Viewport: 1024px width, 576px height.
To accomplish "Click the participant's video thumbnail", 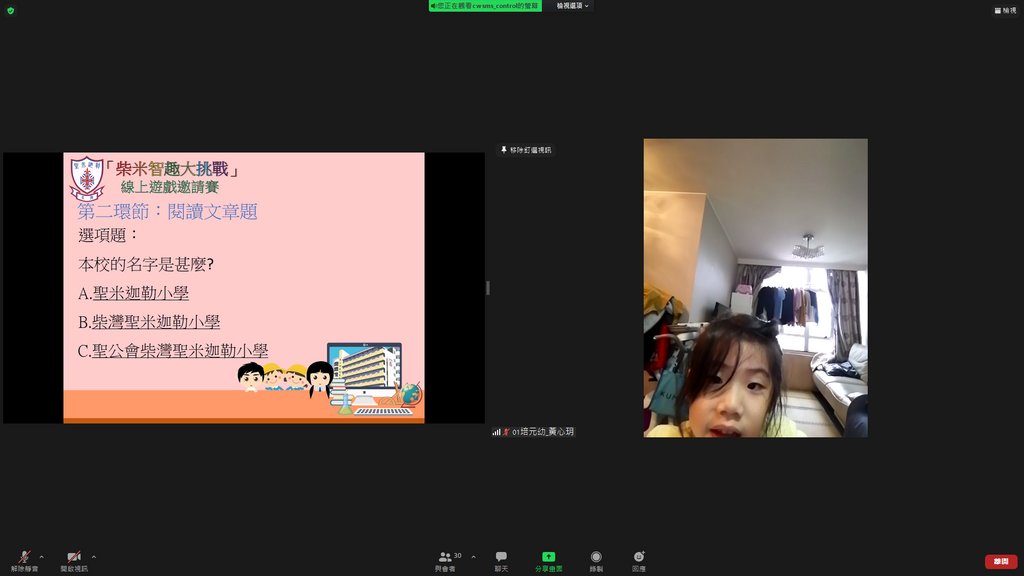I will pos(755,288).
